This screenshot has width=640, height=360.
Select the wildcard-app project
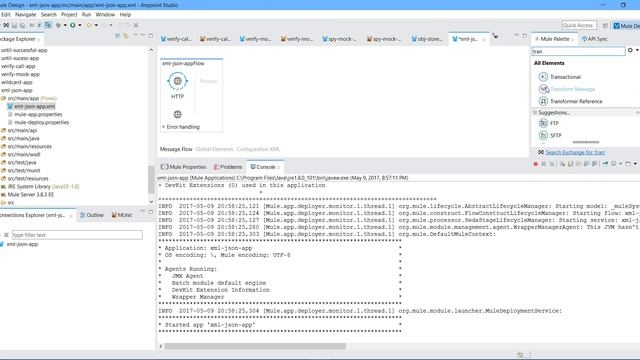coord(16,82)
